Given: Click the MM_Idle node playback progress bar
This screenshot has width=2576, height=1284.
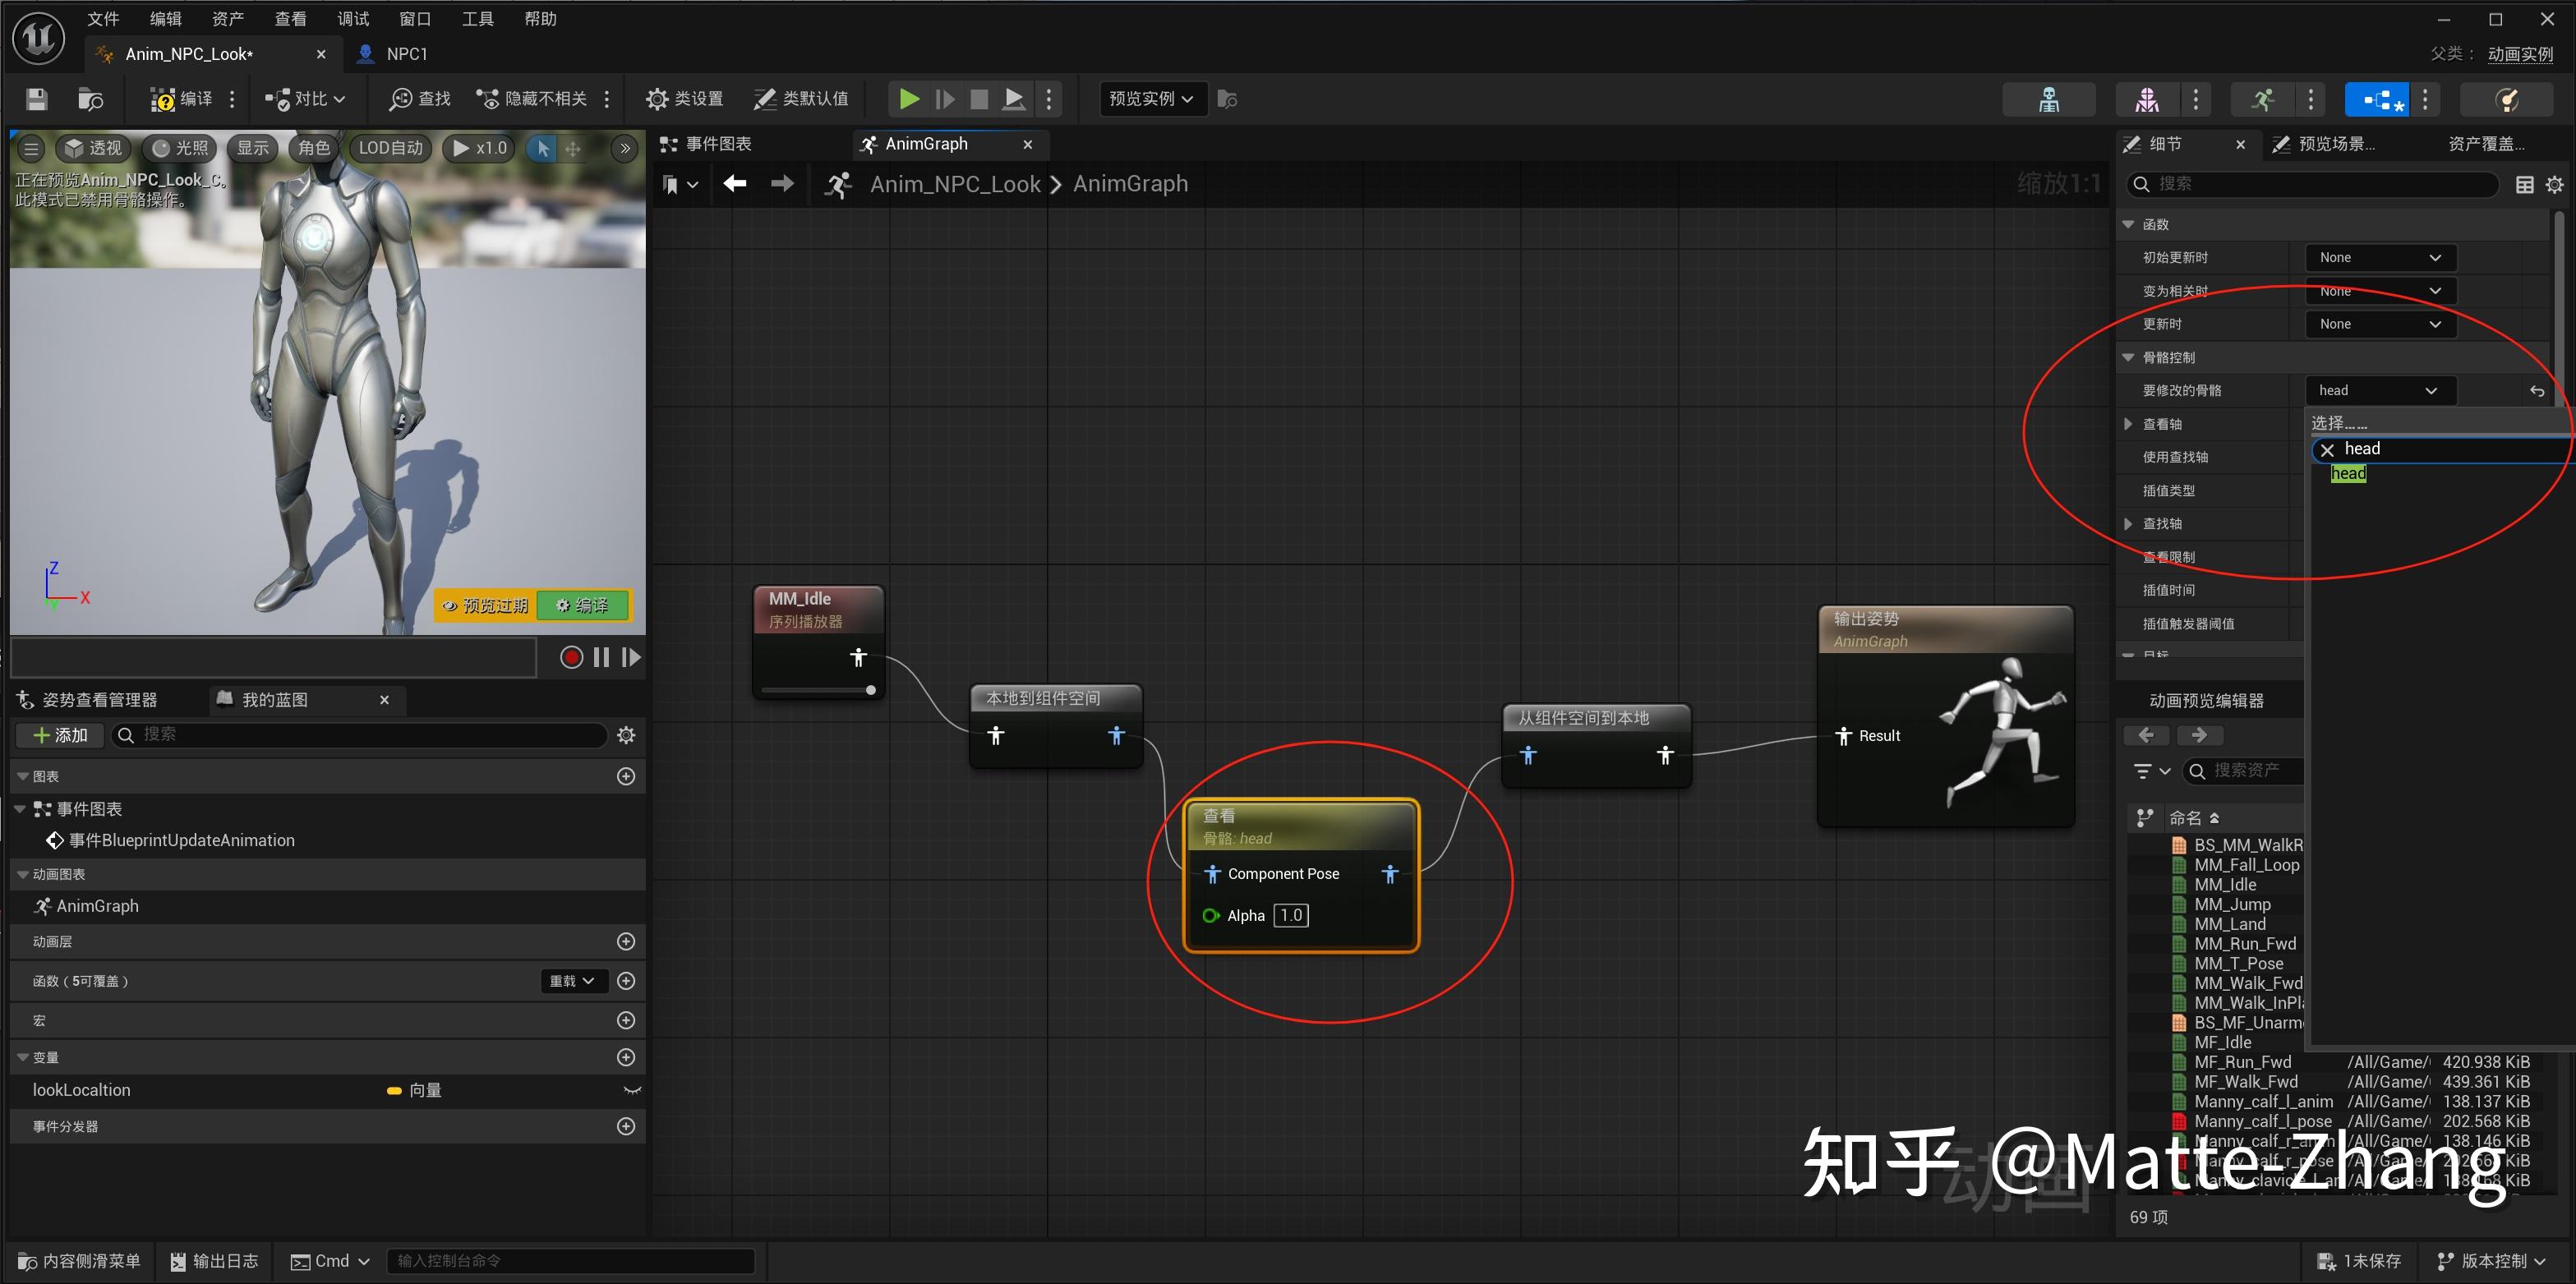Looking at the screenshot, I should 815,690.
